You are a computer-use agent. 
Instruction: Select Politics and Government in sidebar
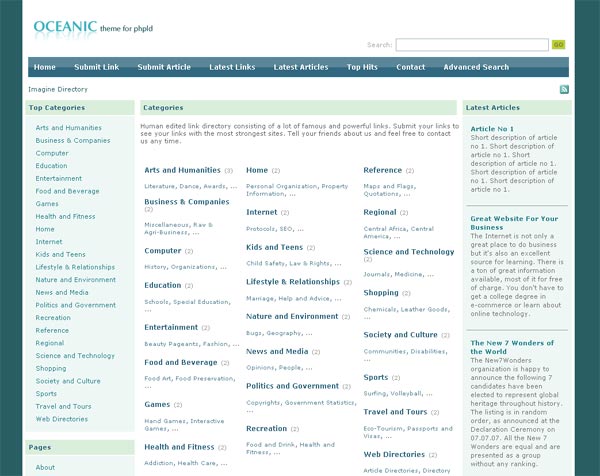[75, 305]
